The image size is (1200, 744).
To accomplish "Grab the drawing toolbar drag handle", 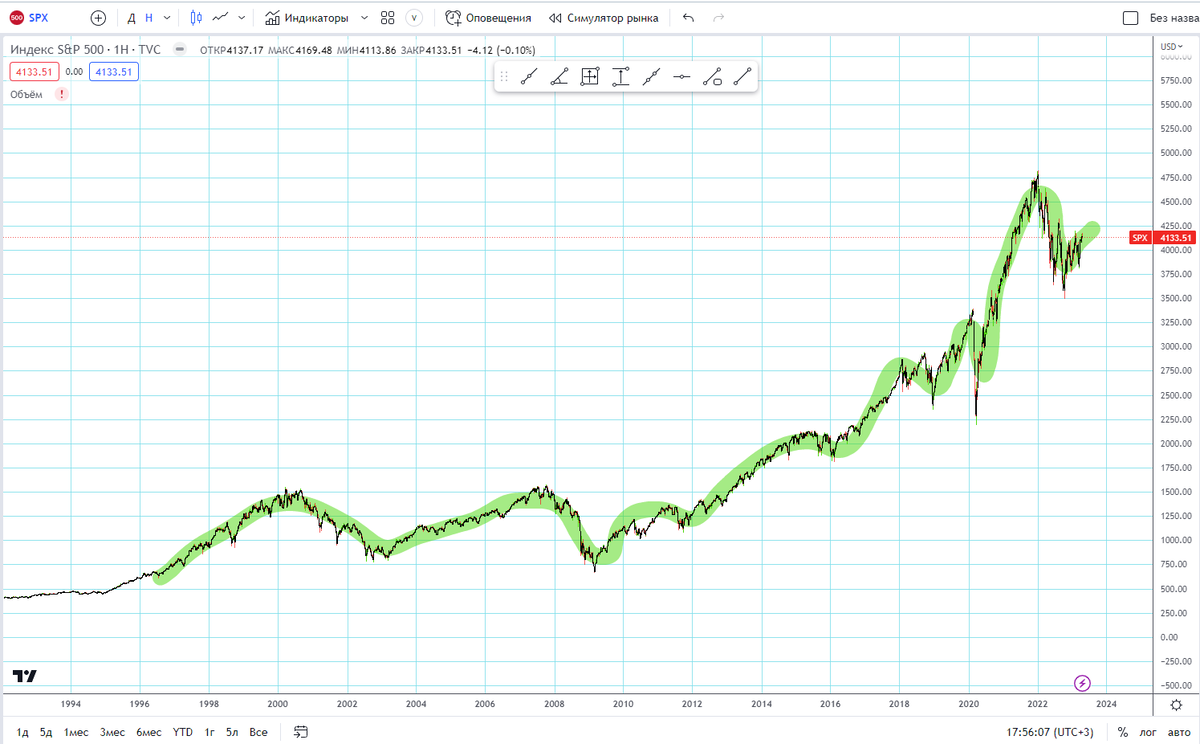I will (x=504, y=76).
